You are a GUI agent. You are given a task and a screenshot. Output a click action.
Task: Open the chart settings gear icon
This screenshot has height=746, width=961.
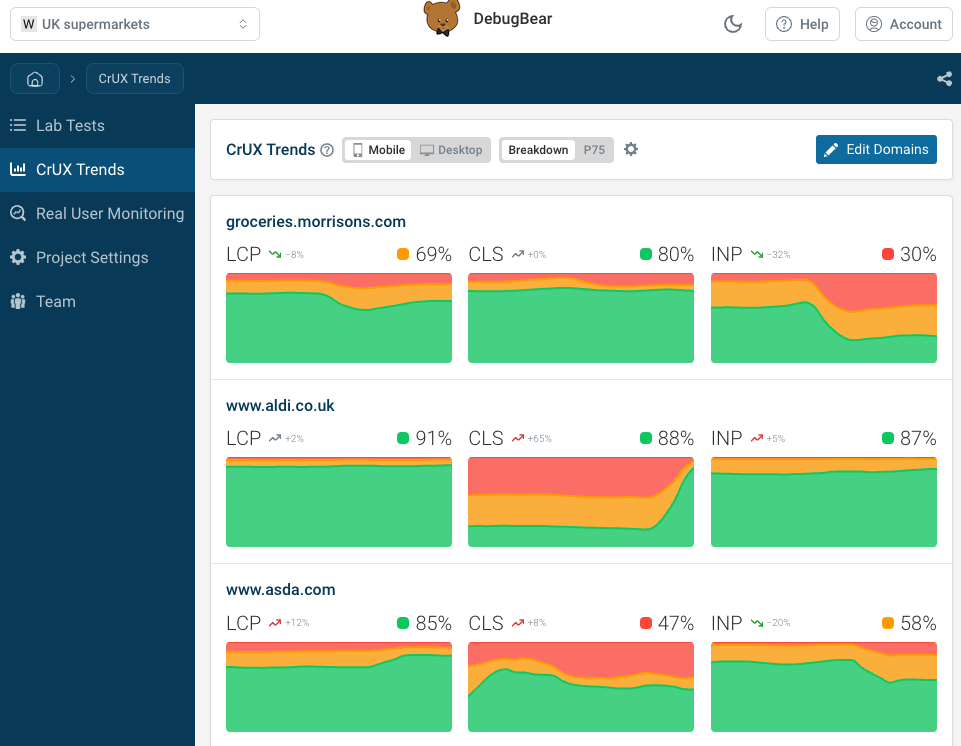click(631, 149)
